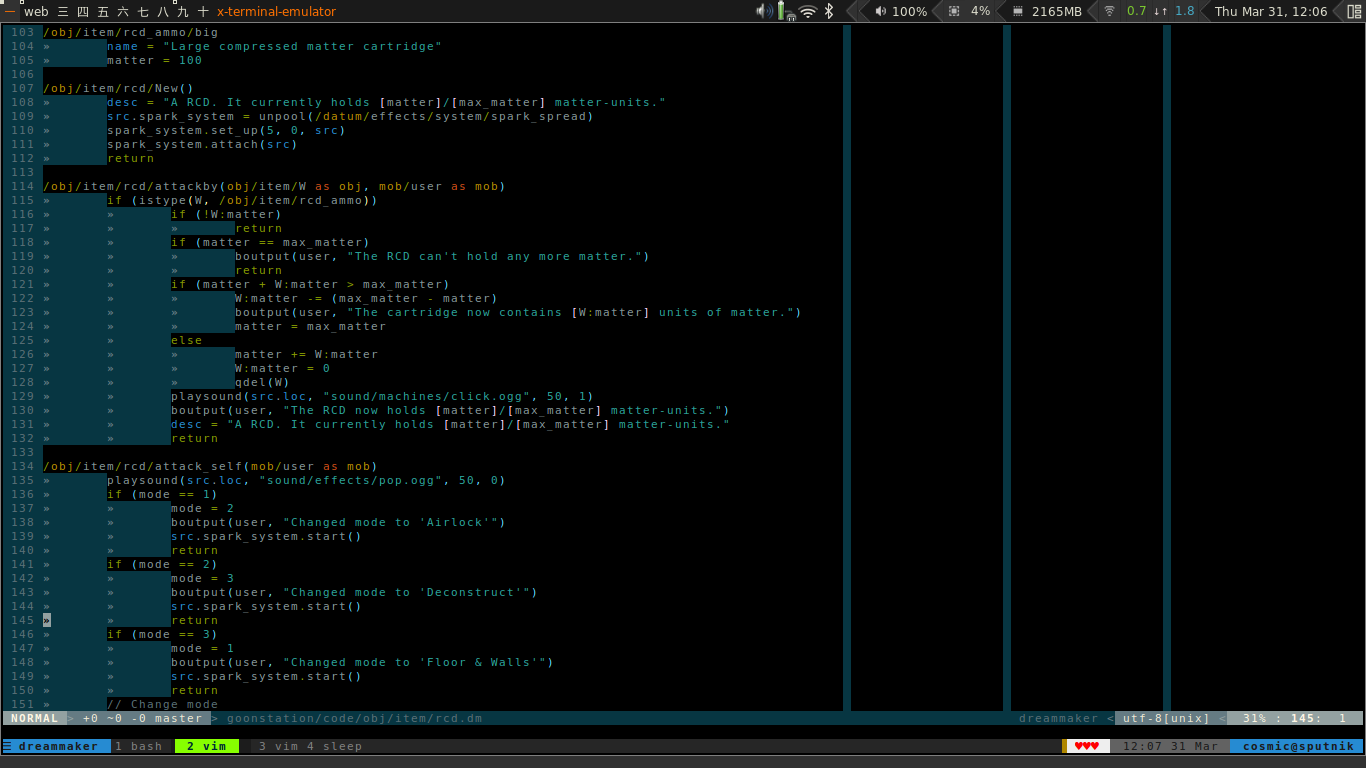Click the highlighted cursor on line 145
This screenshot has height=768, width=1366.
point(46,620)
